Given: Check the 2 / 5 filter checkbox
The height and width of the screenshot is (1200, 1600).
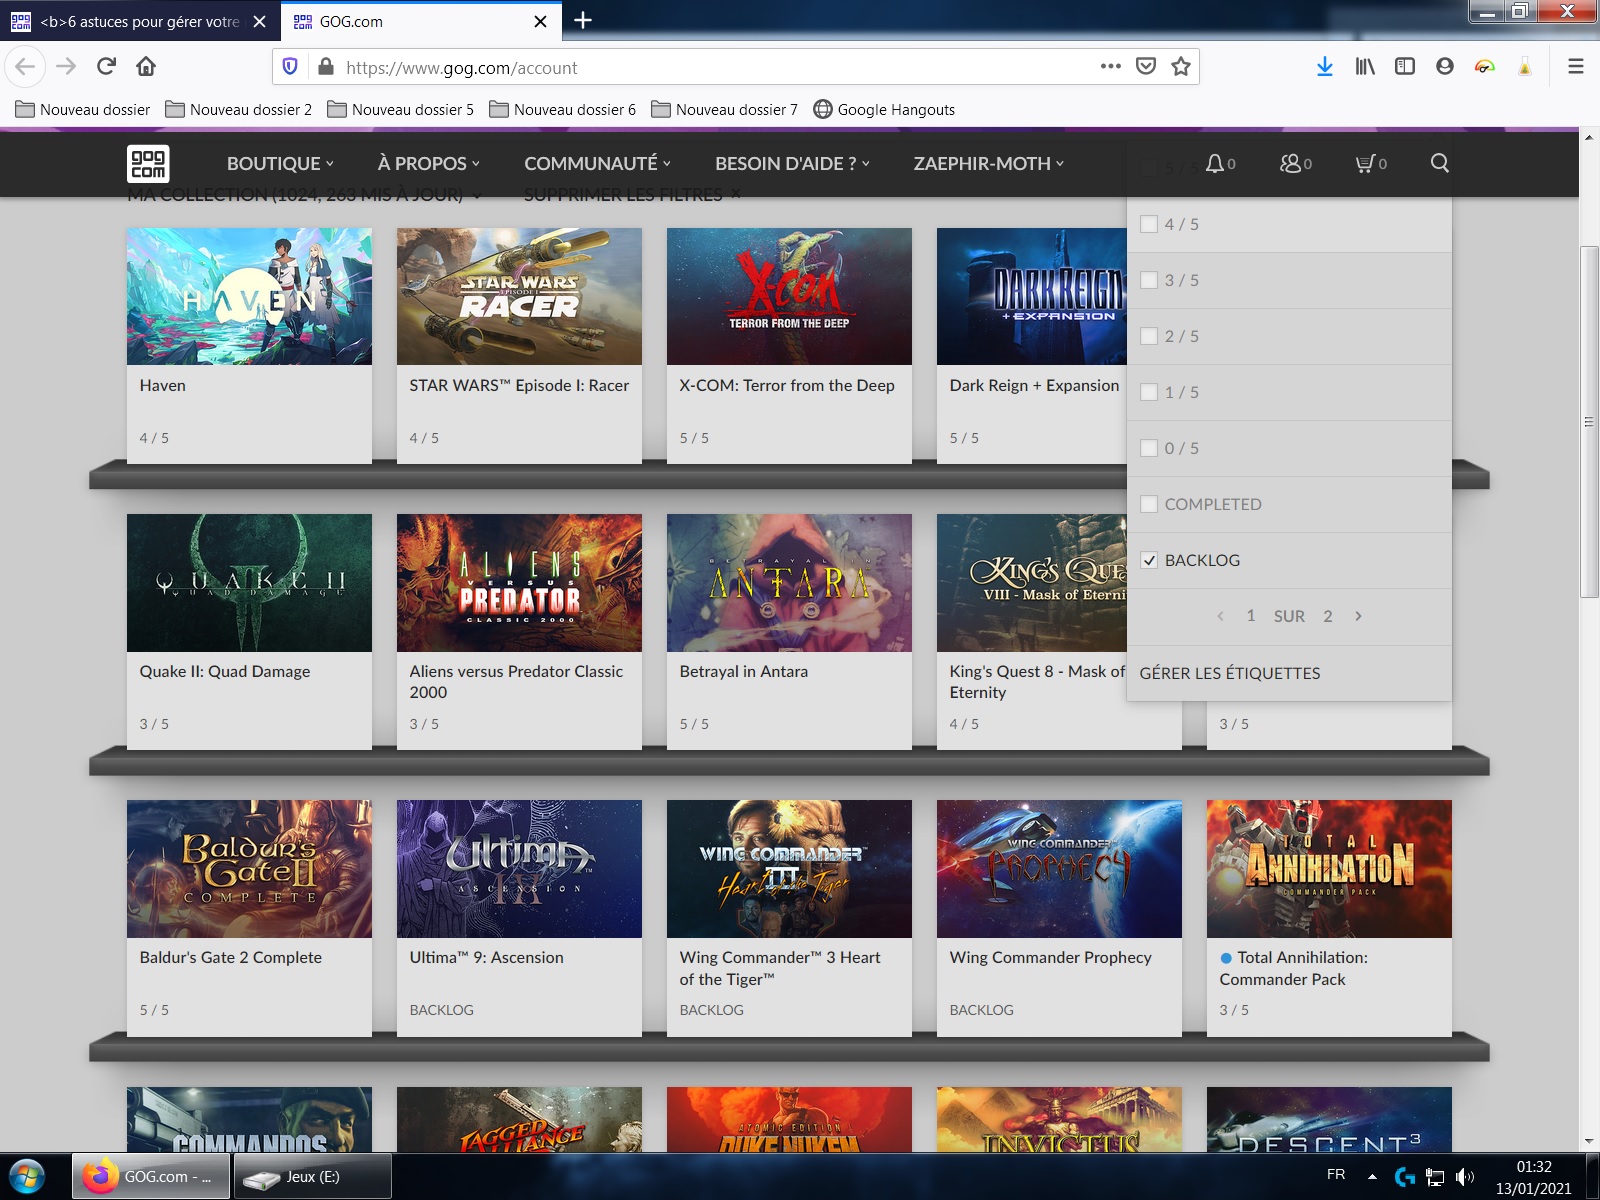Looking at the screenshot, I should (1149, 336).
